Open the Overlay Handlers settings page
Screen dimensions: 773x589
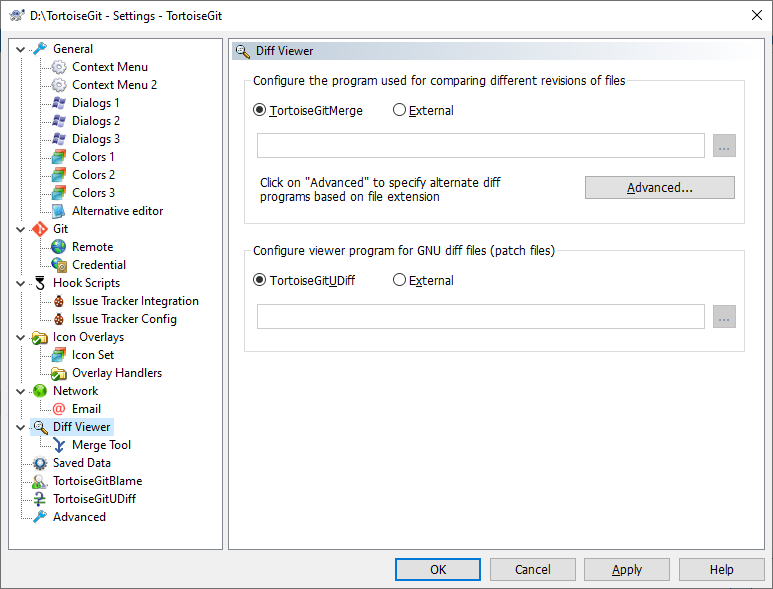(x=117, y=373)
